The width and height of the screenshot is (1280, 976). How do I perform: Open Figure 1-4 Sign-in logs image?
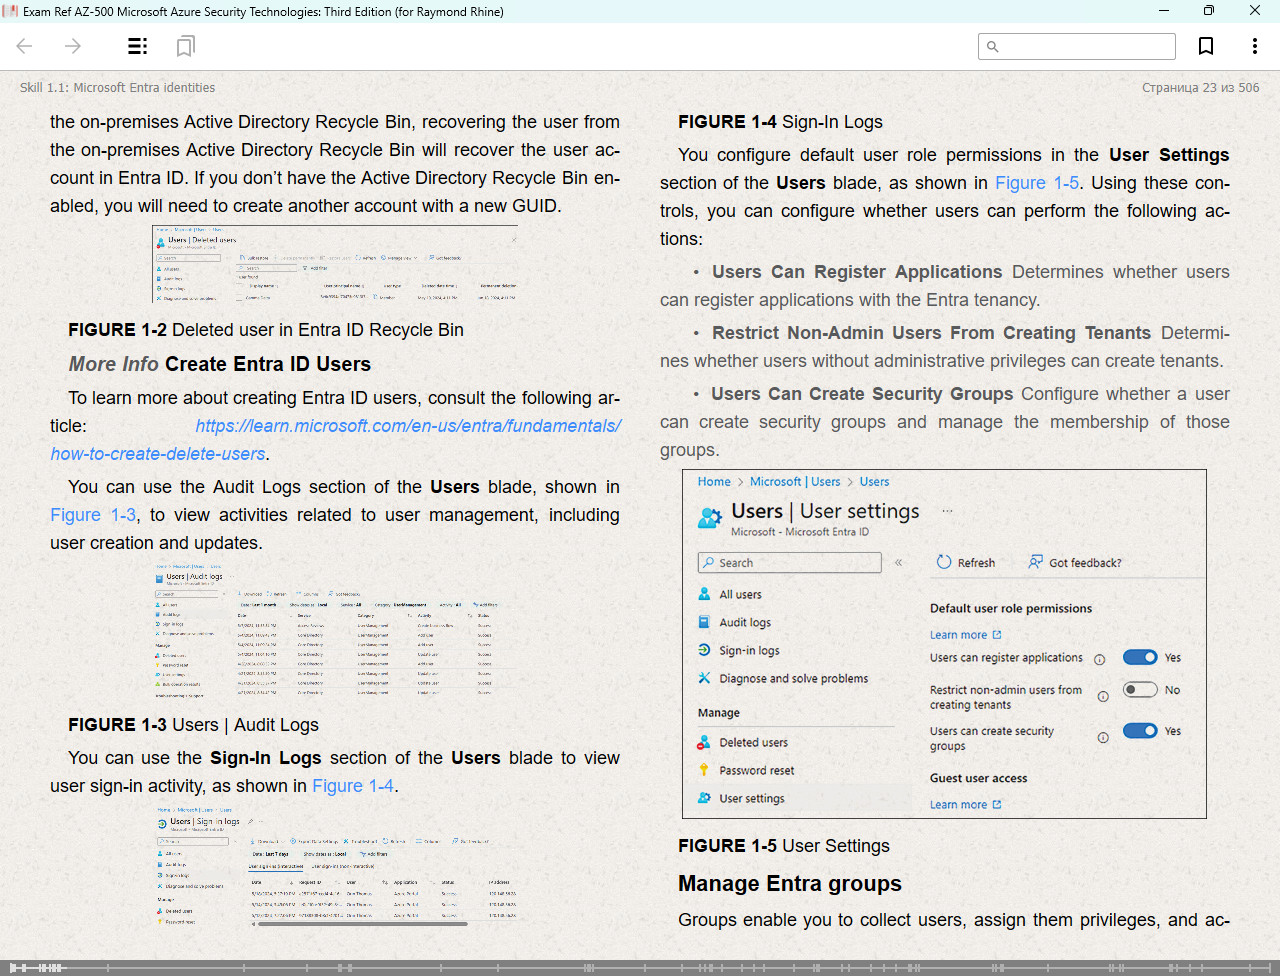(x=337, y=866)
